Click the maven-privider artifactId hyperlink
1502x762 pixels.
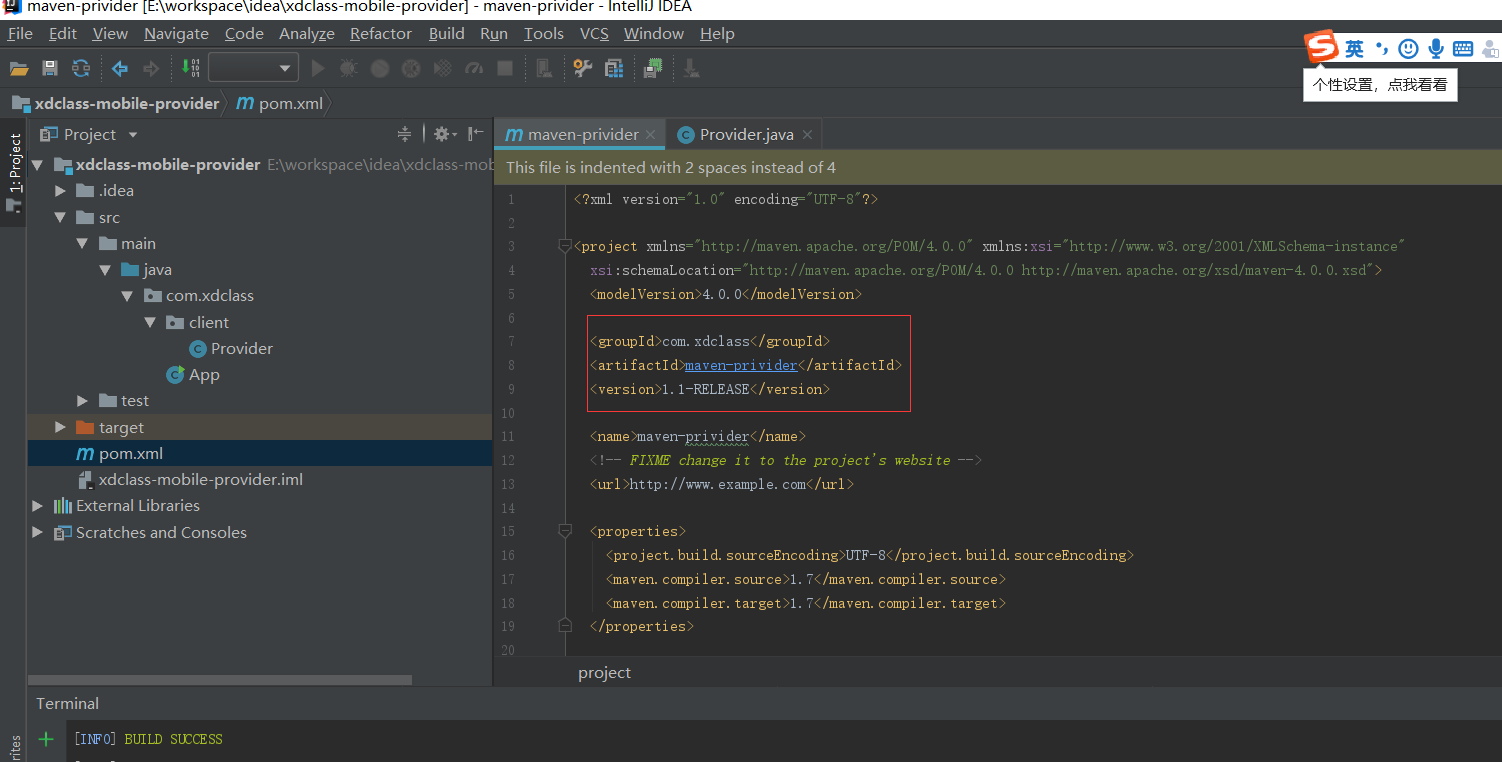(740, 365)
